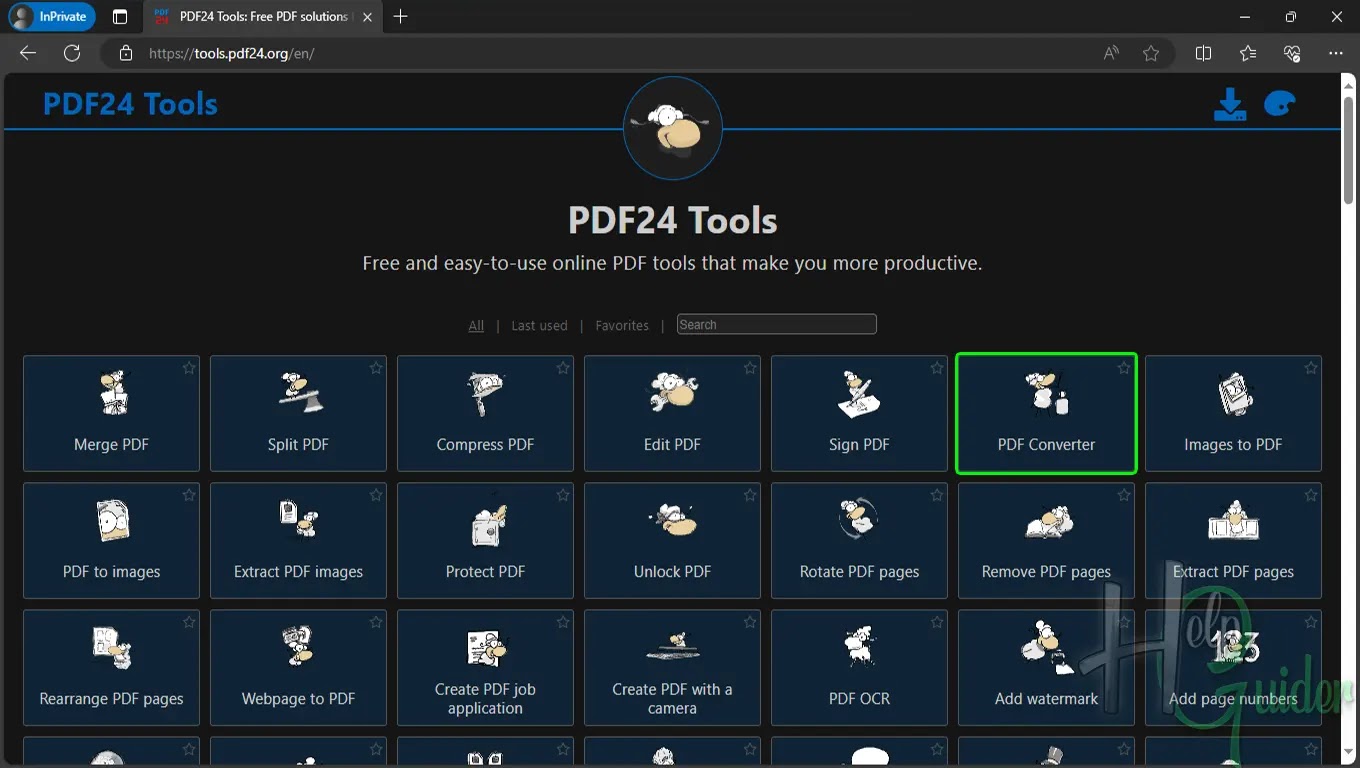Open the PDF to images tool
This screenshot has height=768, width=1360.
tap(111, 540)
